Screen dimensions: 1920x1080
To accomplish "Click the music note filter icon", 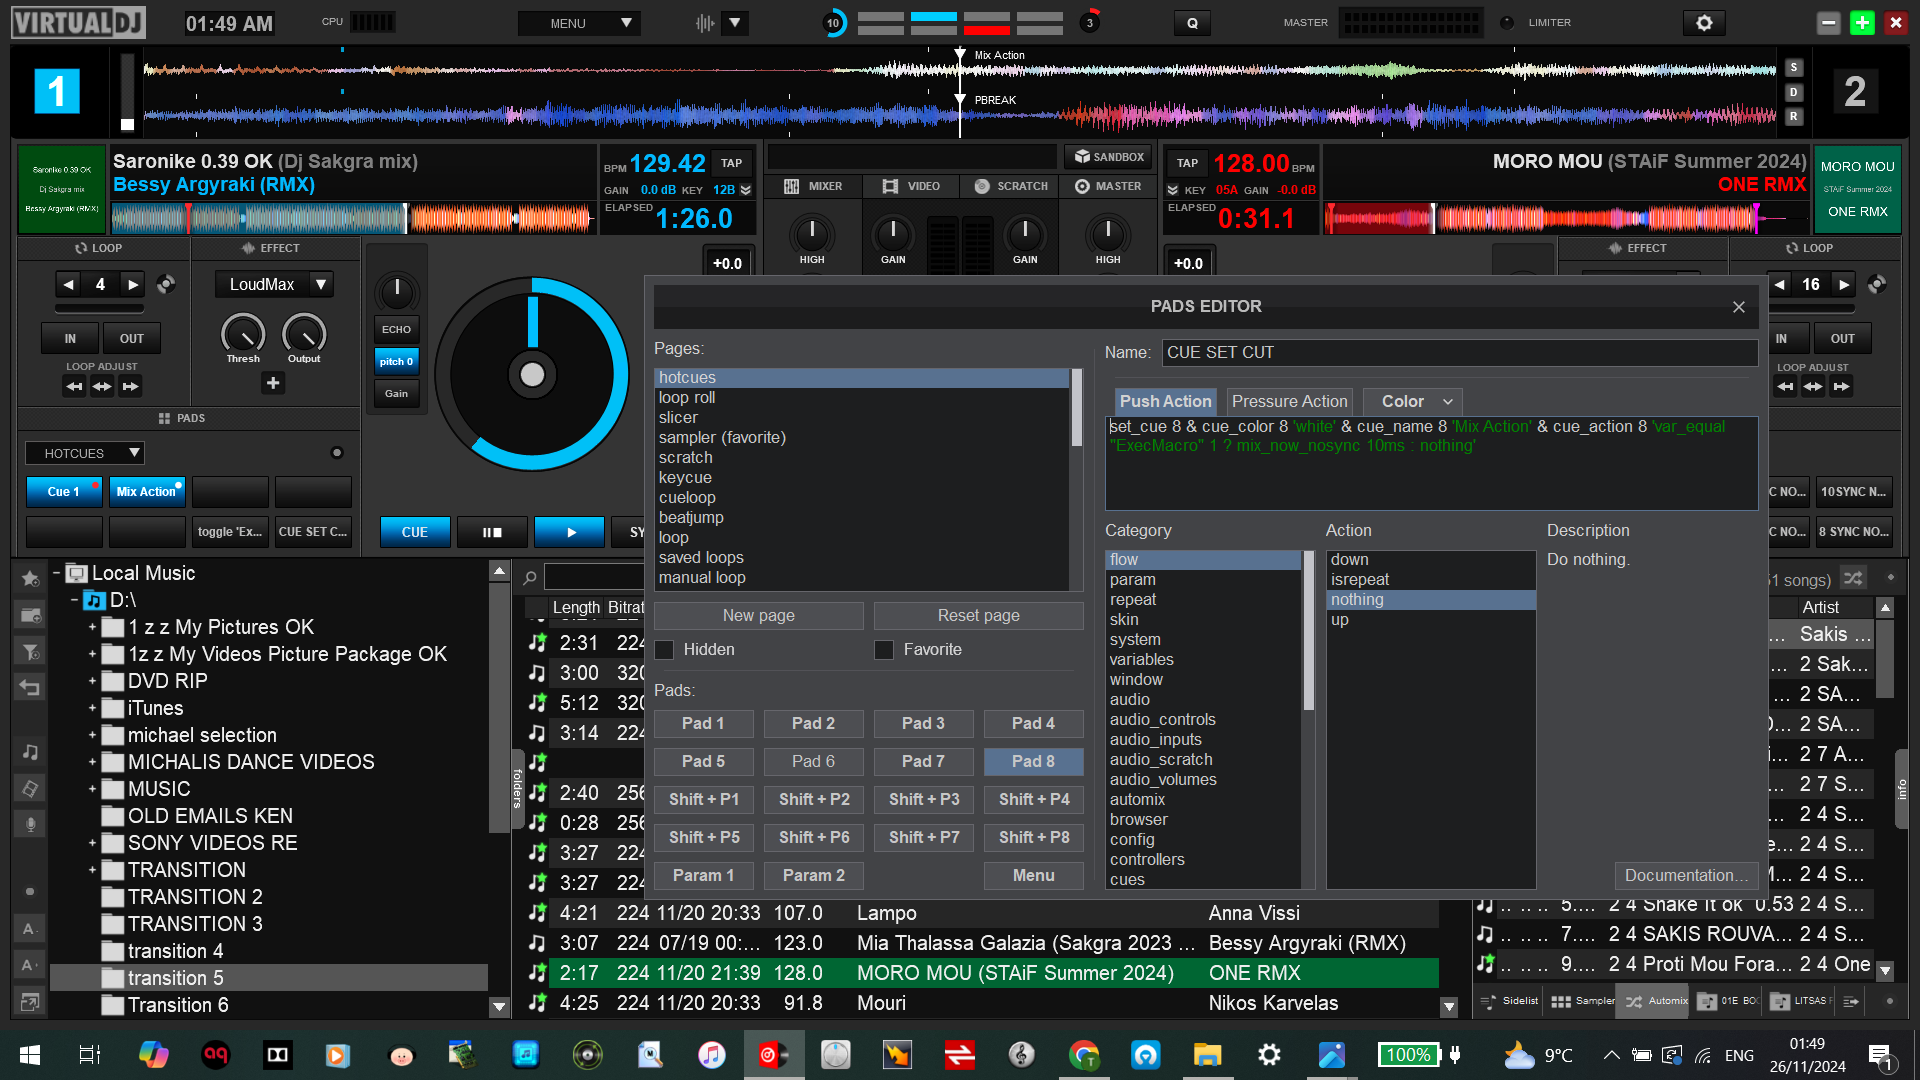I will coord(30,752).
